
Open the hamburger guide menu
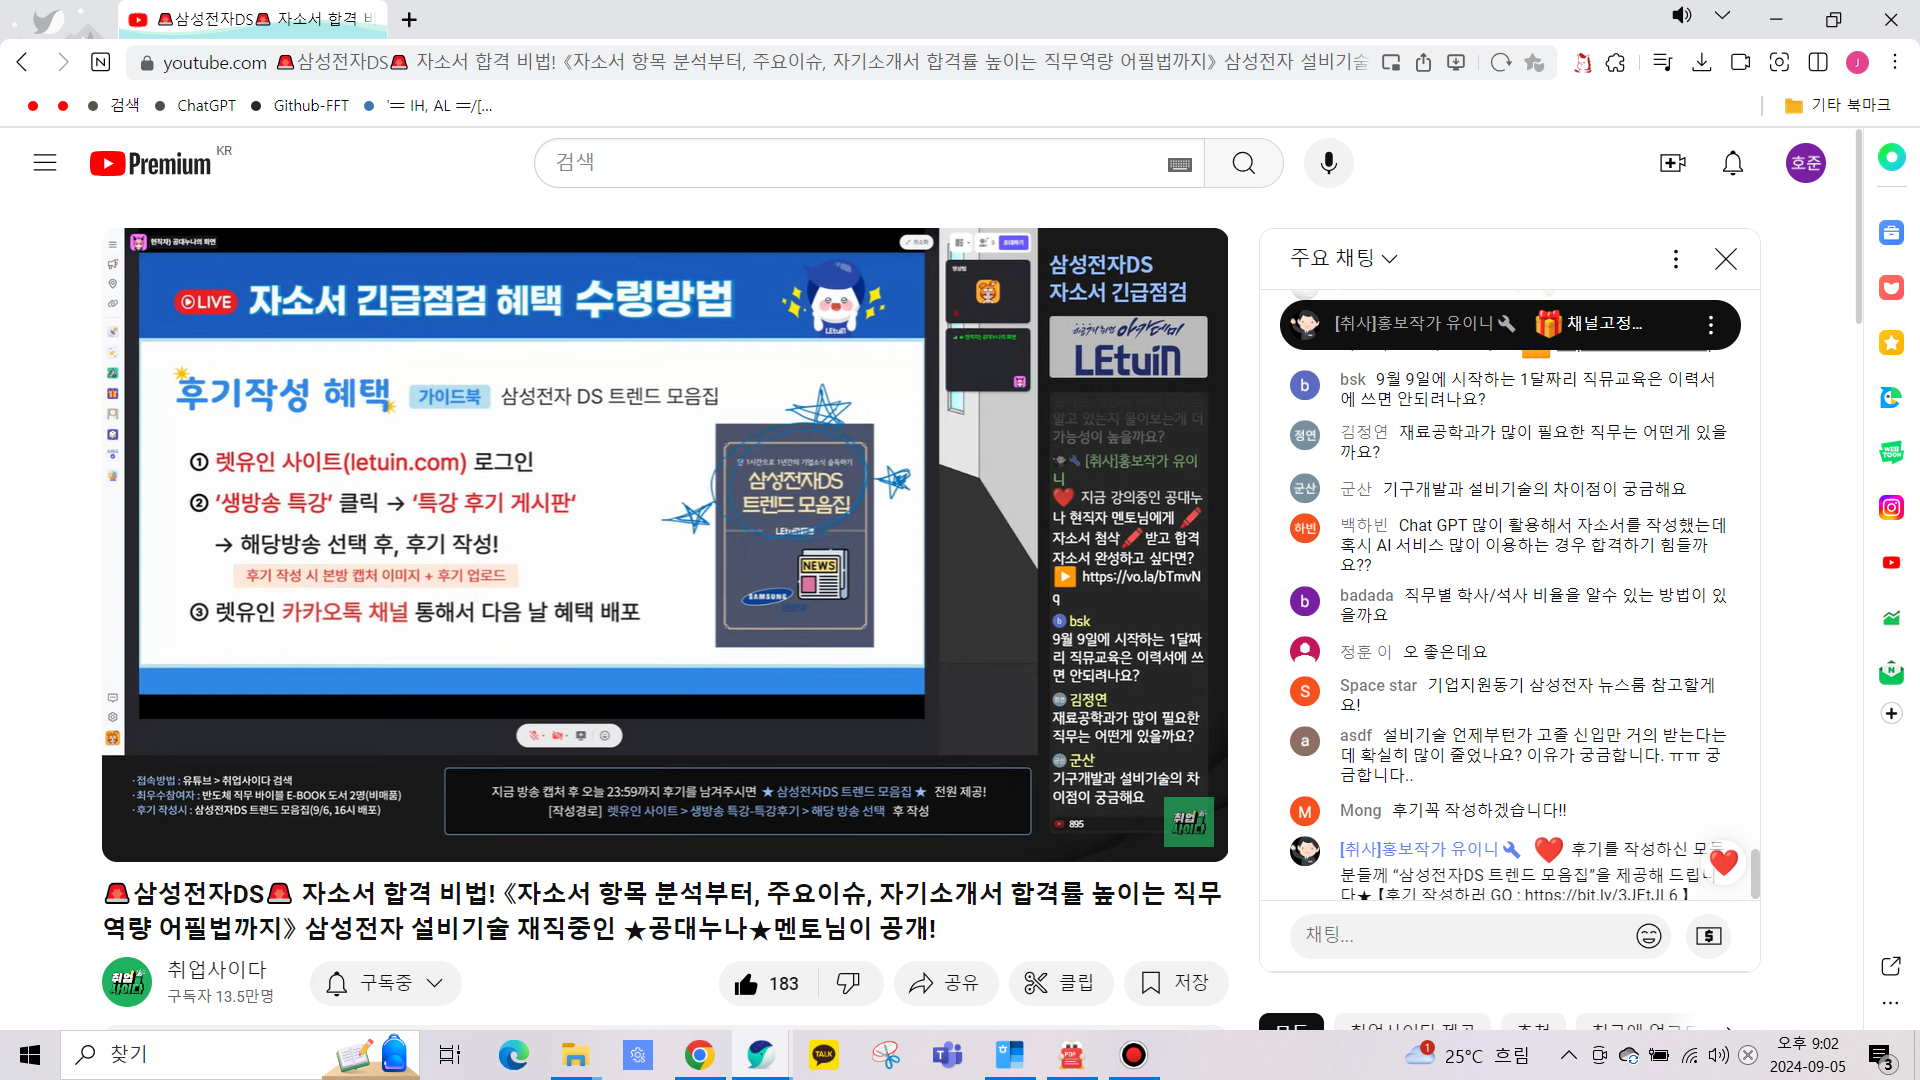point(45,163)
